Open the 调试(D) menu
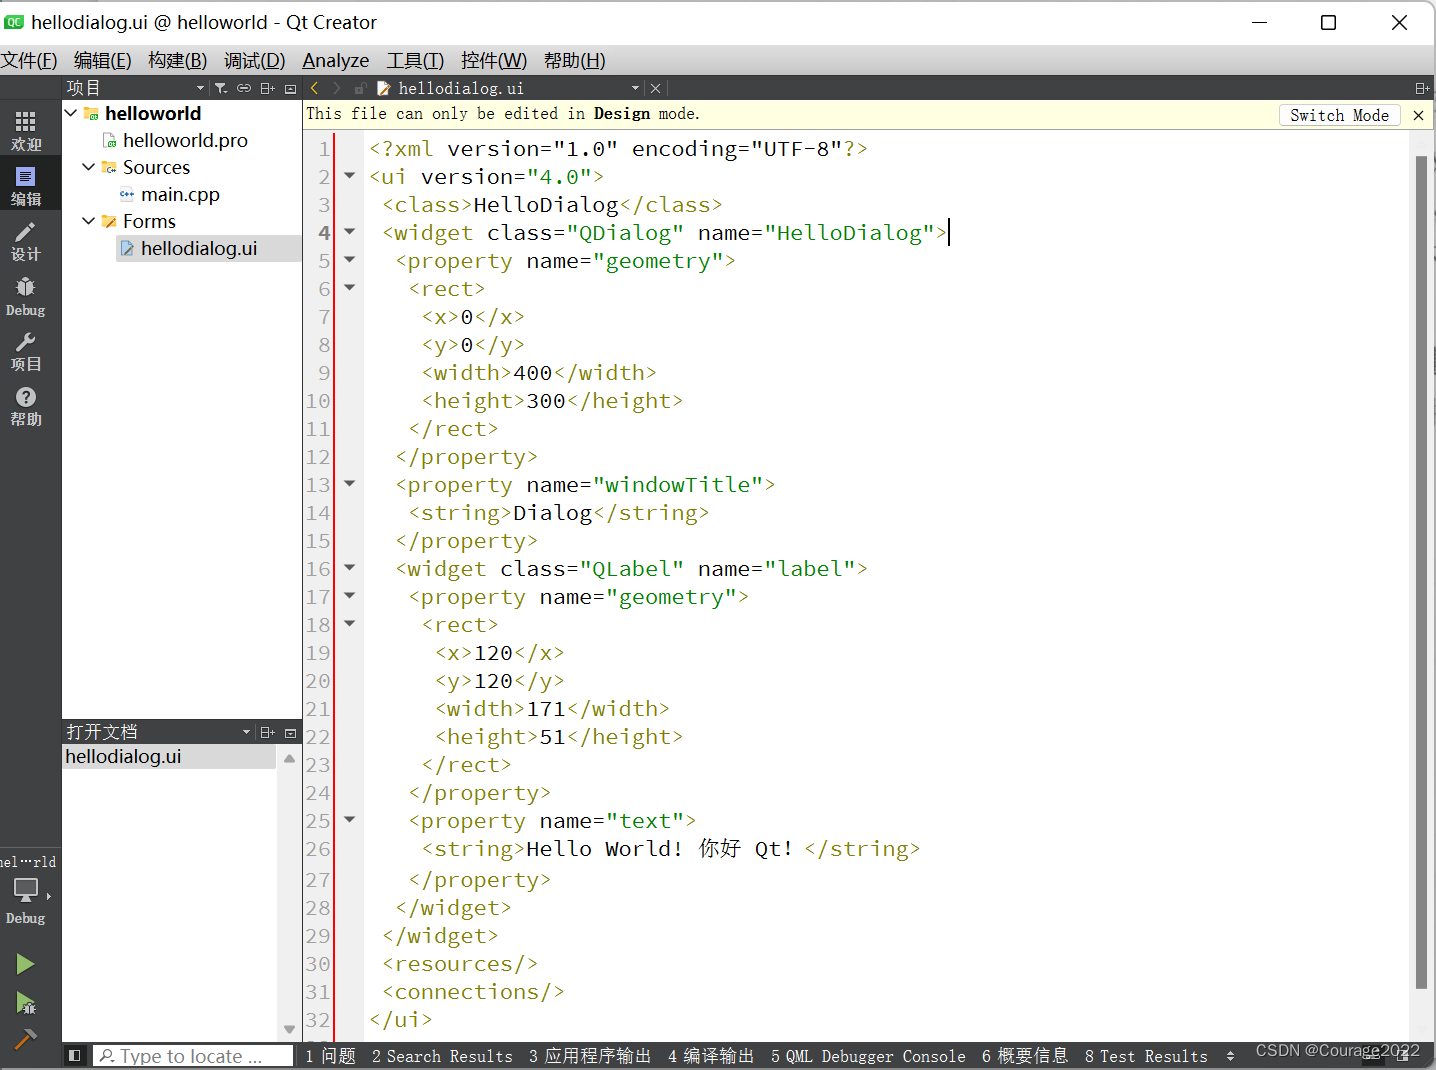Image resolution: width=1436 pixels, height=1070 pixels. (x=254, y=61)
